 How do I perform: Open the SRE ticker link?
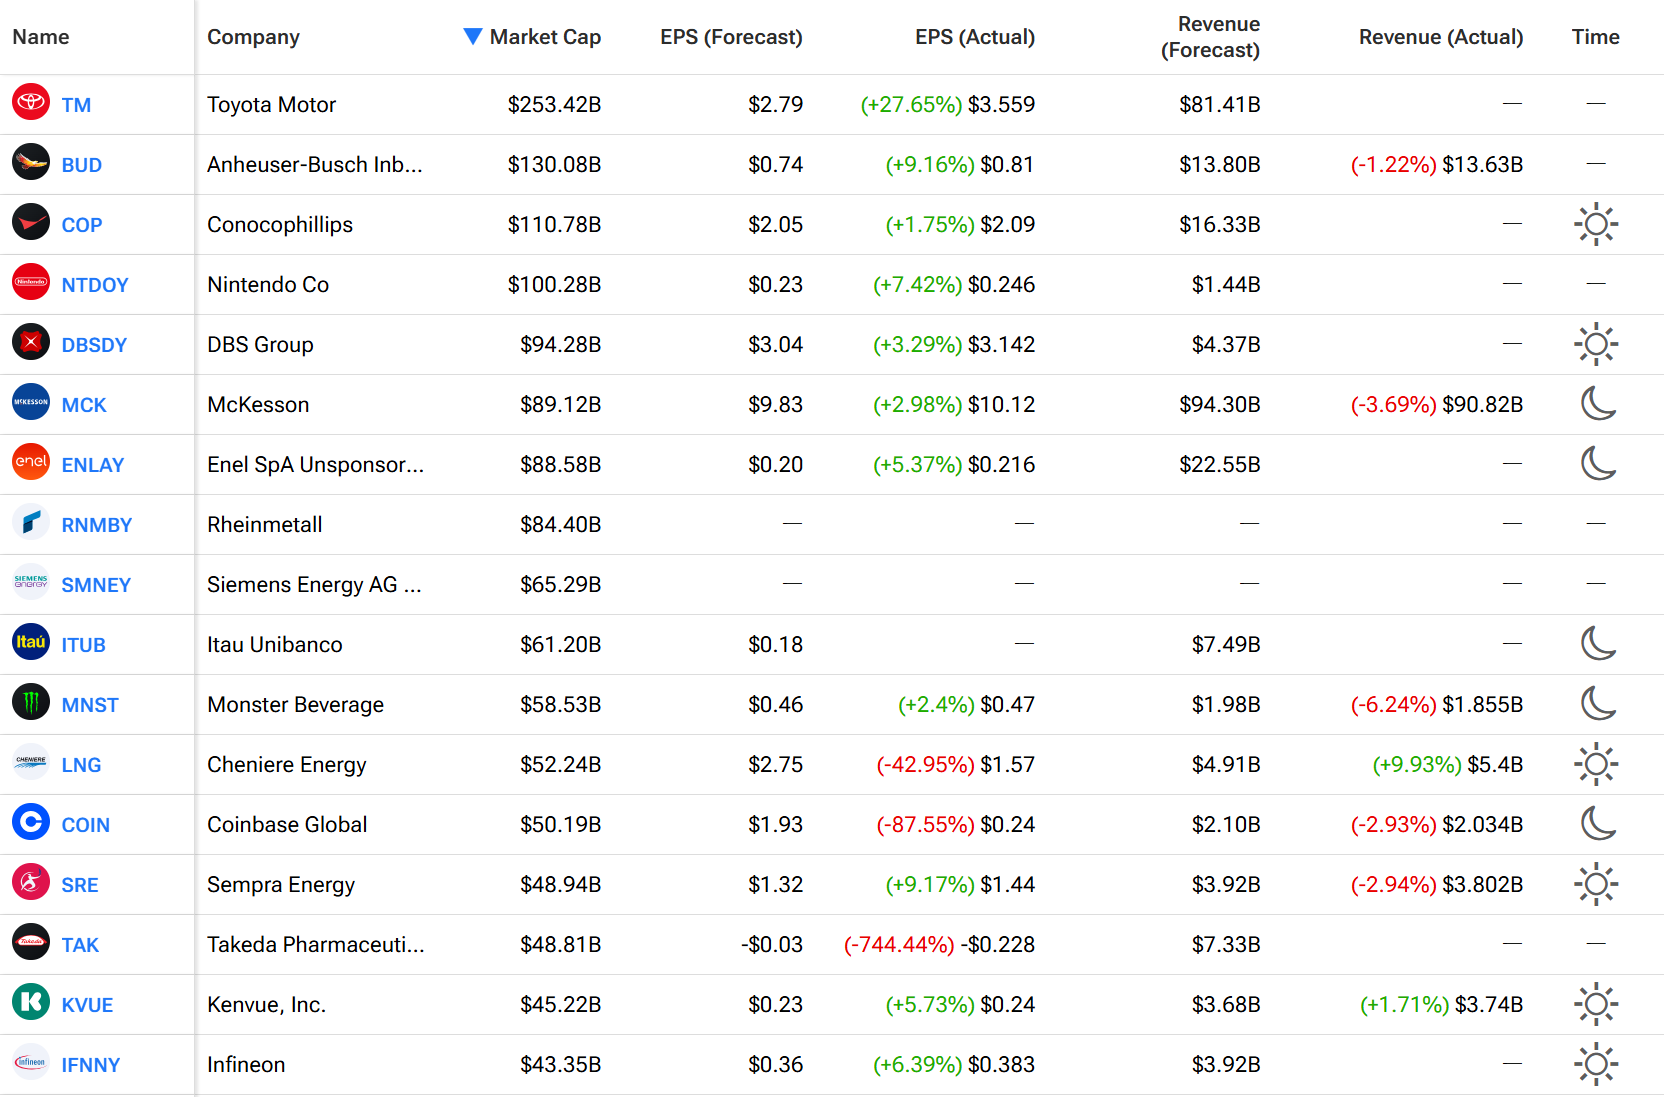click(80, 885)
